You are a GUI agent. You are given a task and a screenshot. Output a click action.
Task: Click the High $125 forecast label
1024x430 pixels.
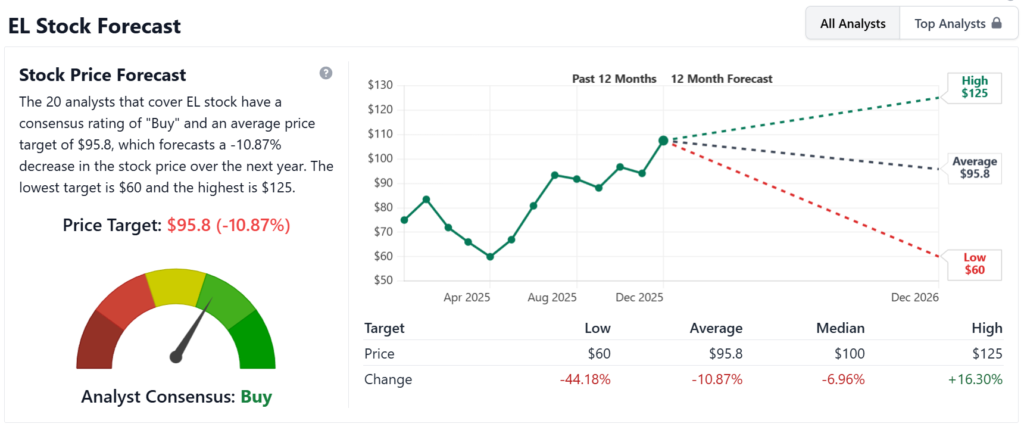tap(974, 87)
